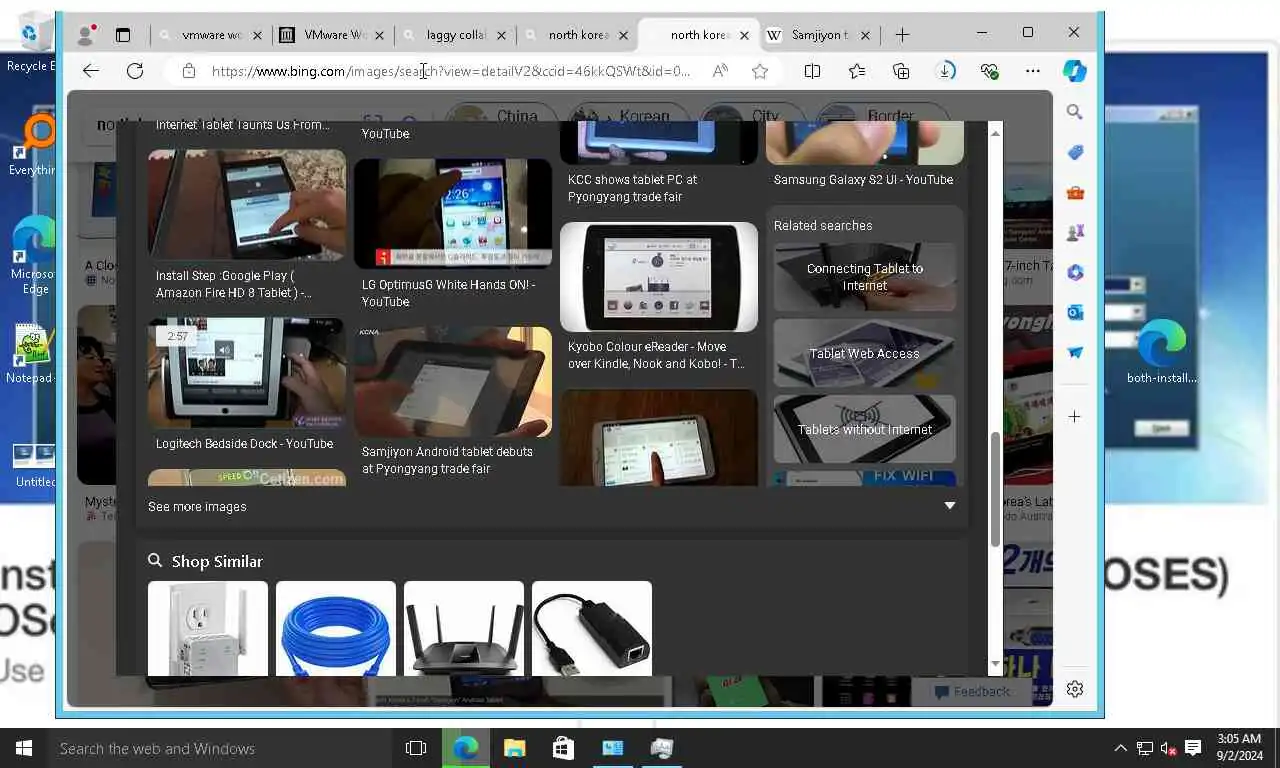Open 'Connecting Tablet to Internet' related search
1280x768 pixels.
point(865,277)
